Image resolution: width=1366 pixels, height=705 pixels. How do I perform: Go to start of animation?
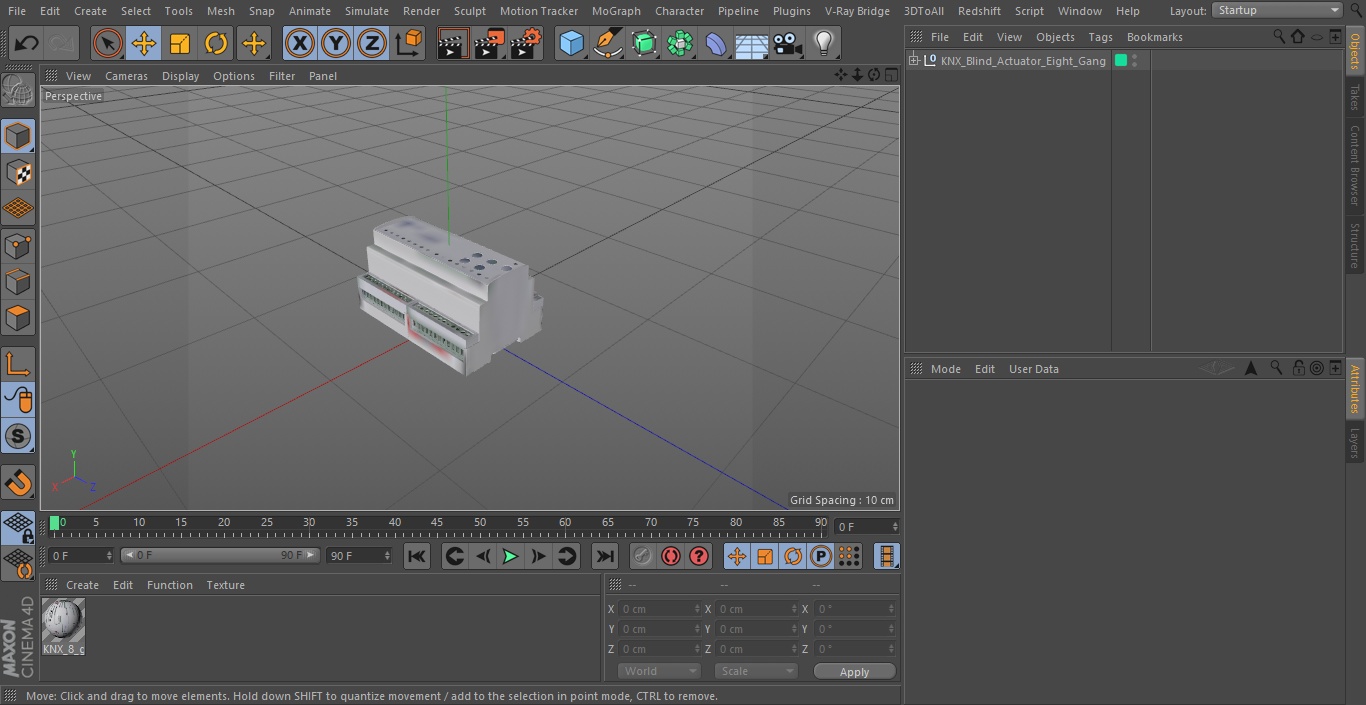(417, 556)
